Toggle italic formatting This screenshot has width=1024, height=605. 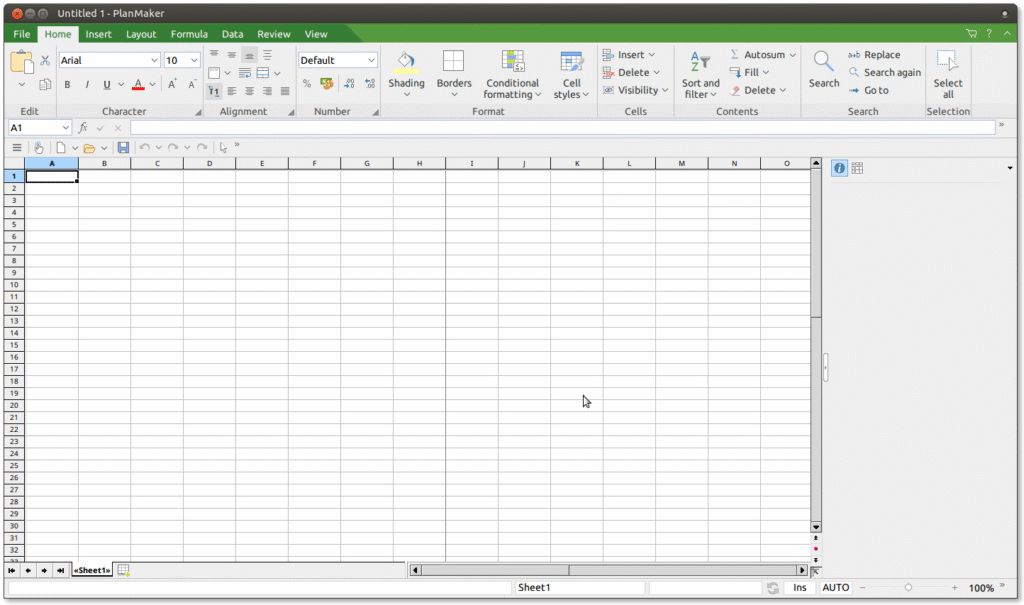pos(87,85)
